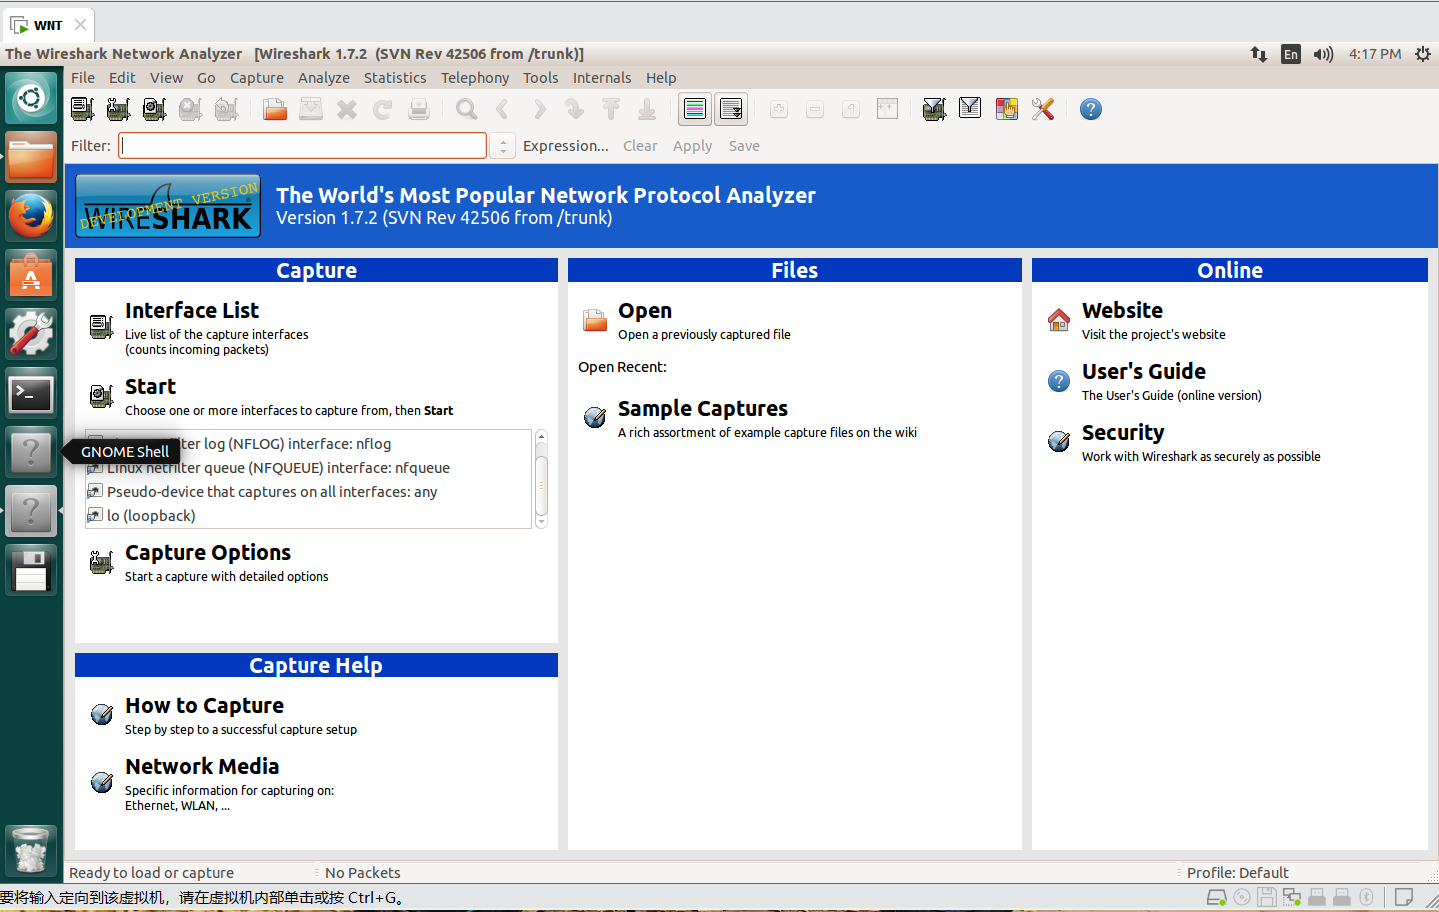Open the Edit menu
This screenshot has width=1439, height=912.
(122, 78)
